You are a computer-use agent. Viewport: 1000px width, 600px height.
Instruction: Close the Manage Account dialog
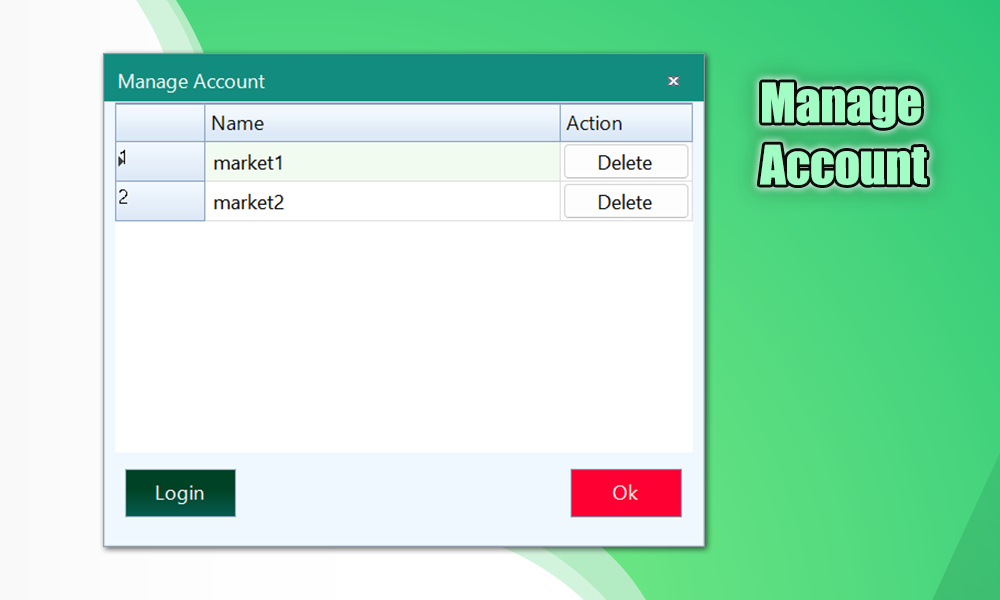pyautogui.click(x=673, y=81)
